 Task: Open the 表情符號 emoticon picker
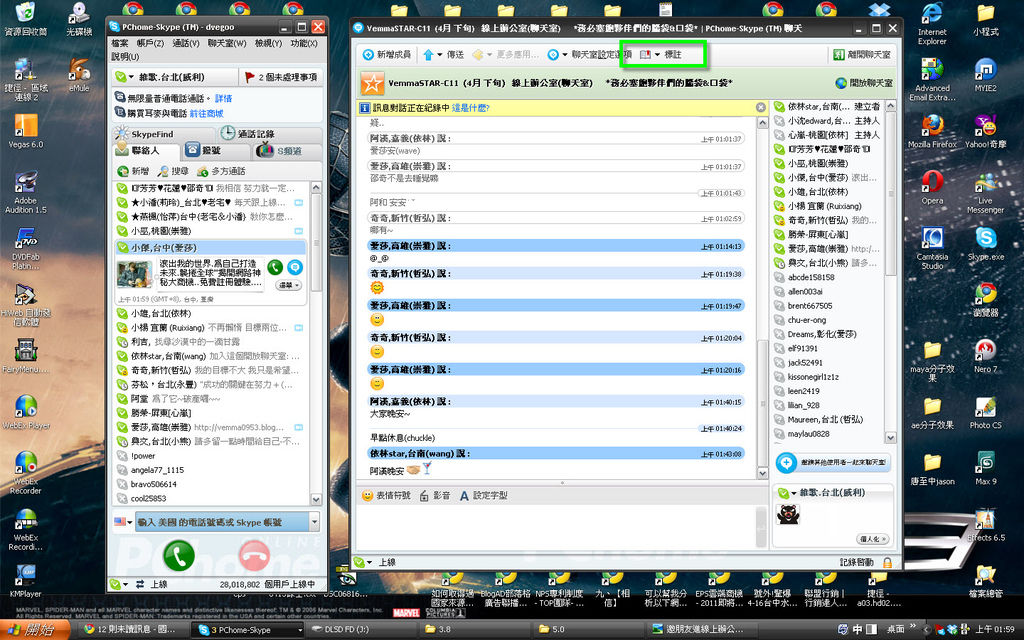386,496
